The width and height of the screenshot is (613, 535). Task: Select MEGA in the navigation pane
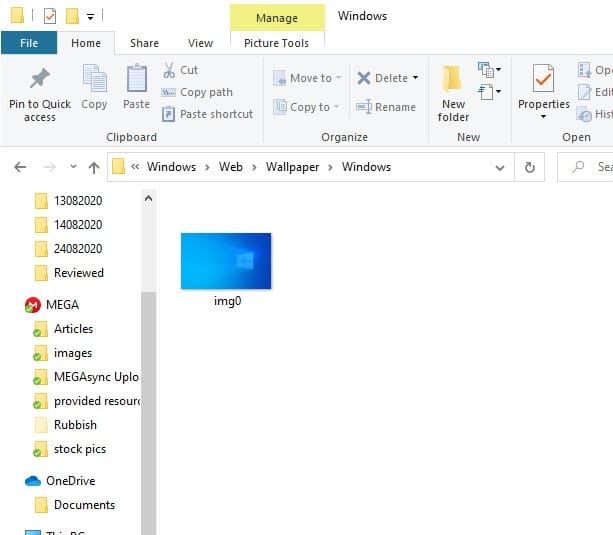pos(52,305)
